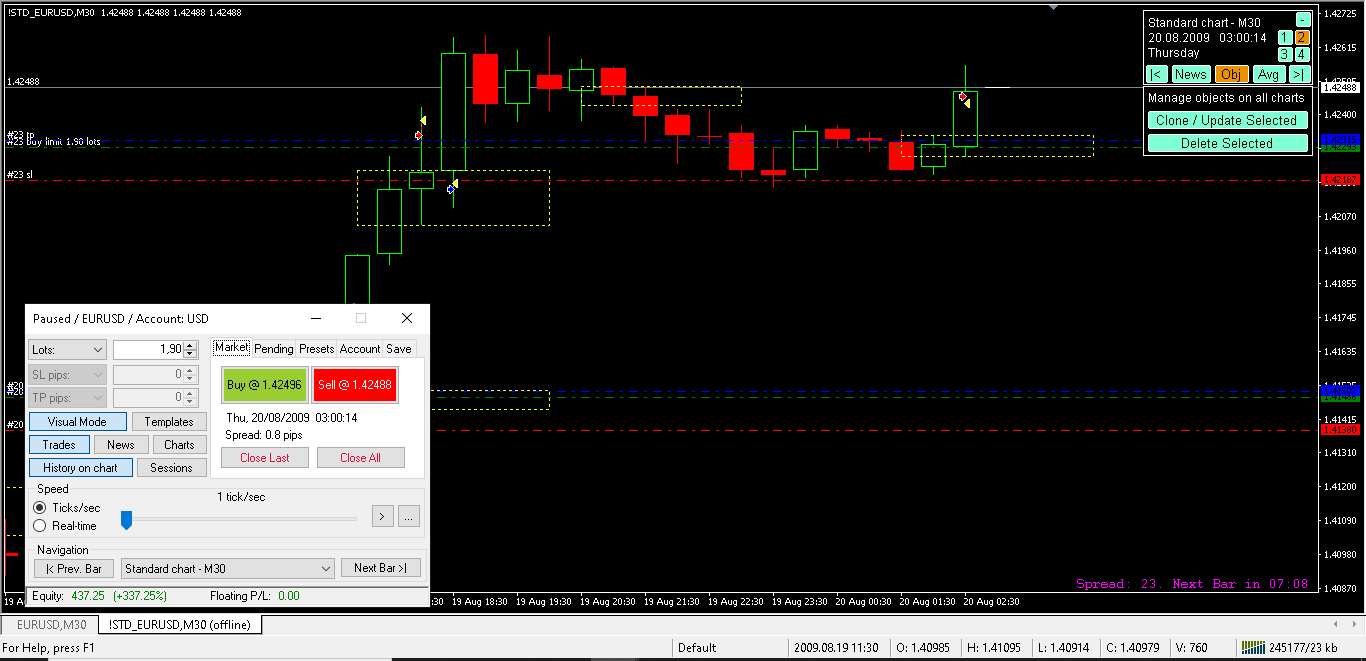Select the Ticks/sec radio option
Image resolution: width=1366 pixels, height=661 pixels.
[68, 508]
